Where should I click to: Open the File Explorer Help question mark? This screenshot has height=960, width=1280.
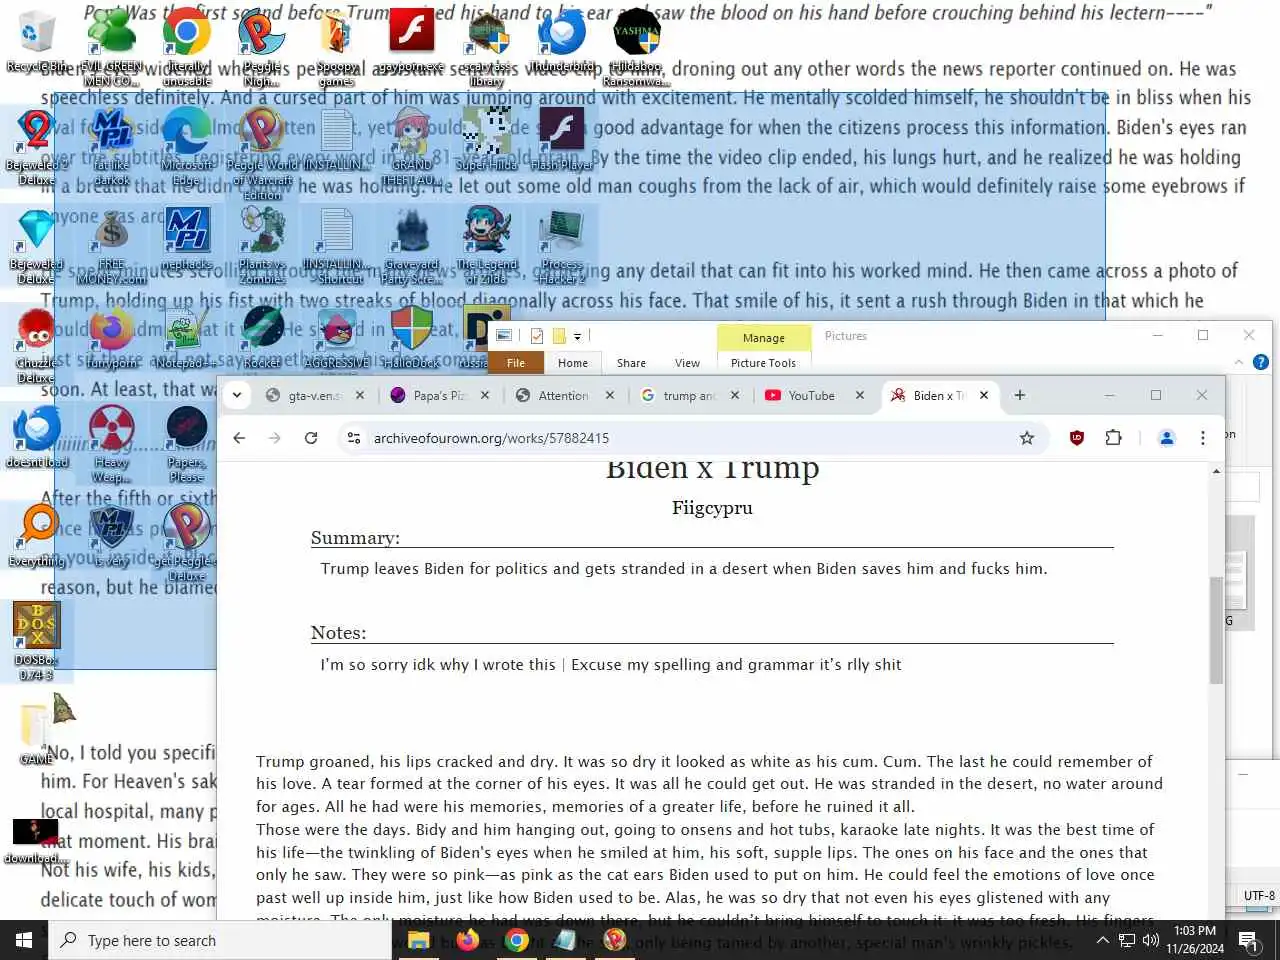[1261, 362]
